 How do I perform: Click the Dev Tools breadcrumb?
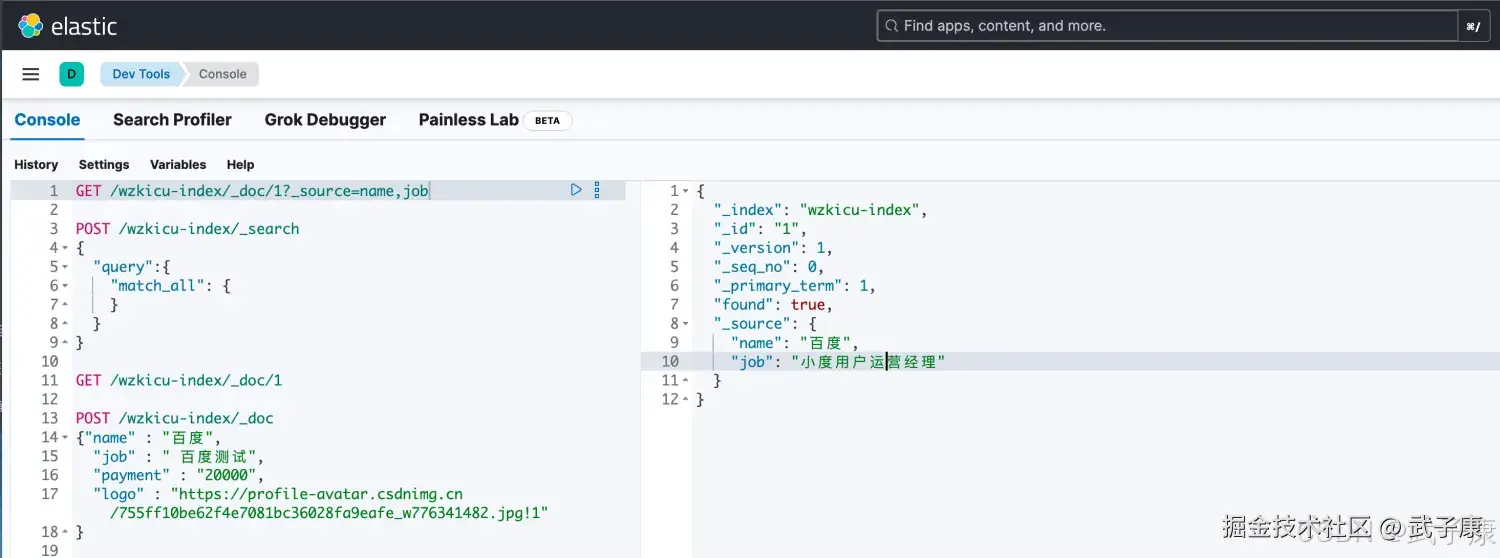141,74
